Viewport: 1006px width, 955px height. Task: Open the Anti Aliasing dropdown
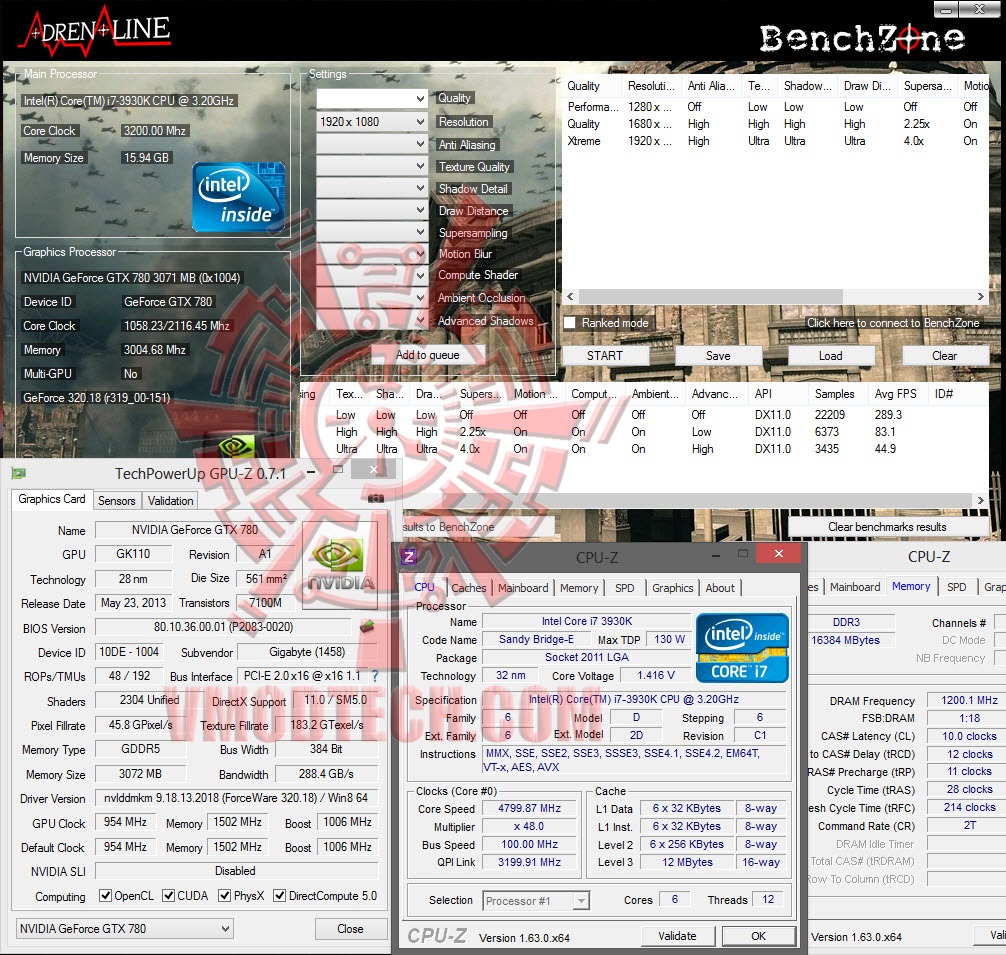click(372, 144)
